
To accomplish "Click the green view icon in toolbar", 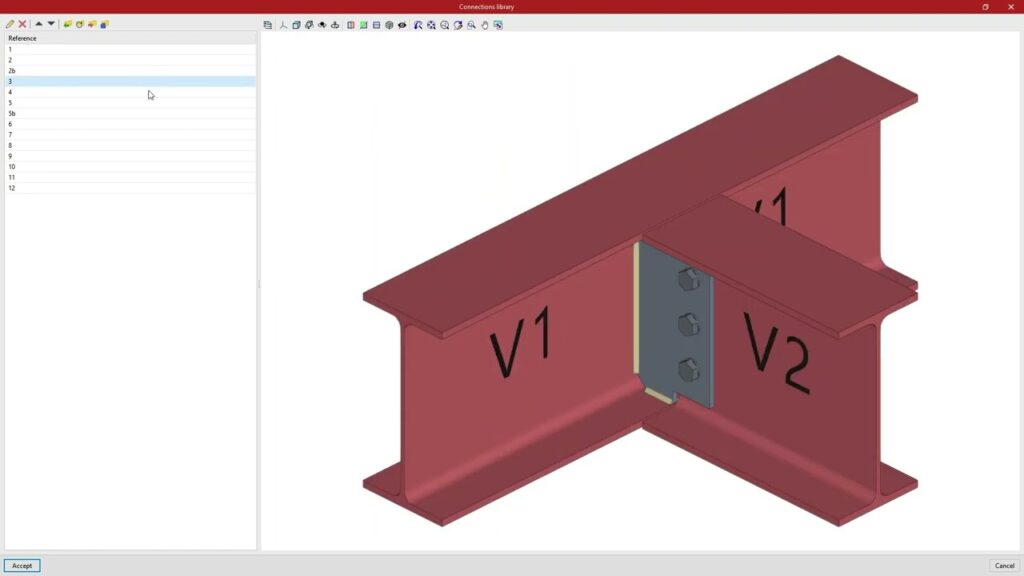I will (x=364, y=25).
